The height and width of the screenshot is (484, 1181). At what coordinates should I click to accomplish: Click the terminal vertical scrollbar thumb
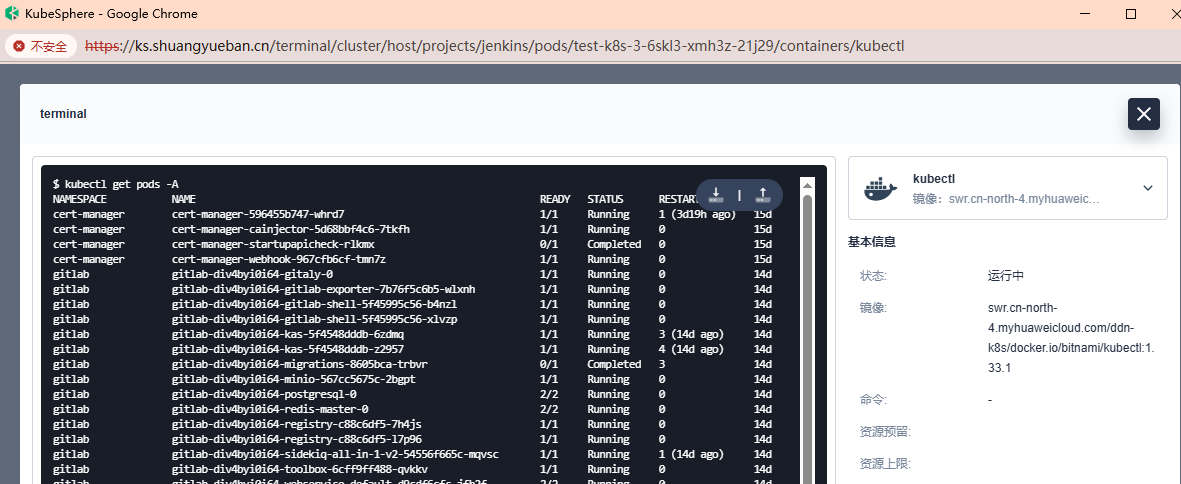point(807,339)
